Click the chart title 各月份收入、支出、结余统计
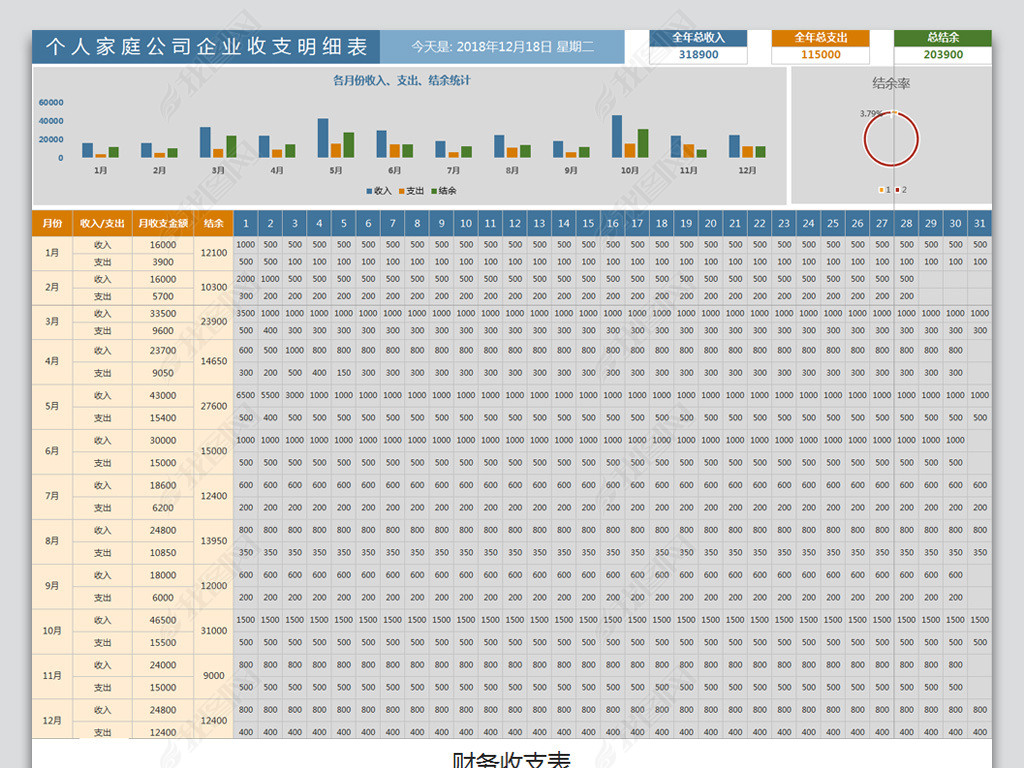Viewport: 1024px width, 768px height. coord(401,80)
